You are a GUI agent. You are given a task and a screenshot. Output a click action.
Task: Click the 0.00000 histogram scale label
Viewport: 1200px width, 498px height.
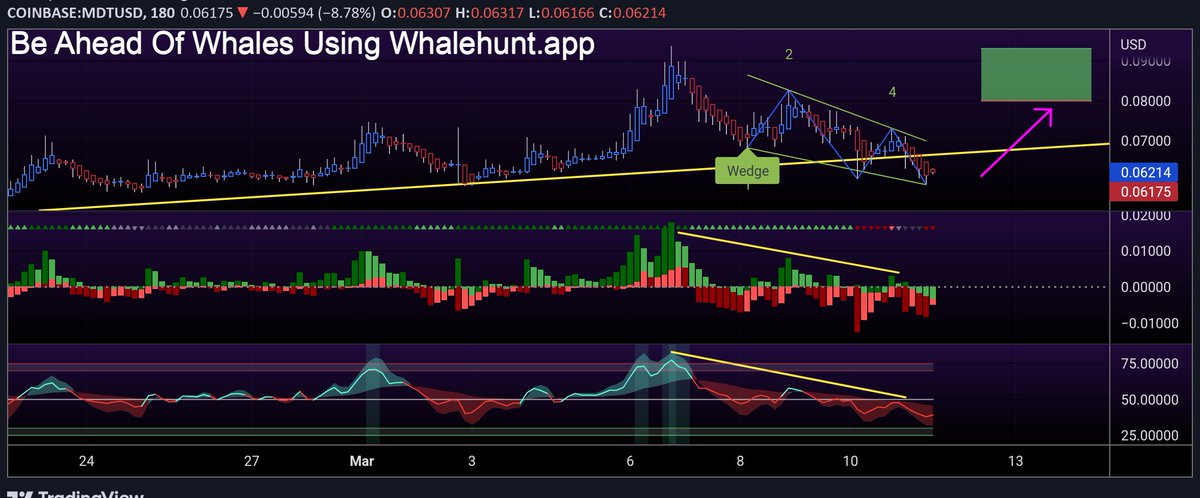coord(1145,287)
